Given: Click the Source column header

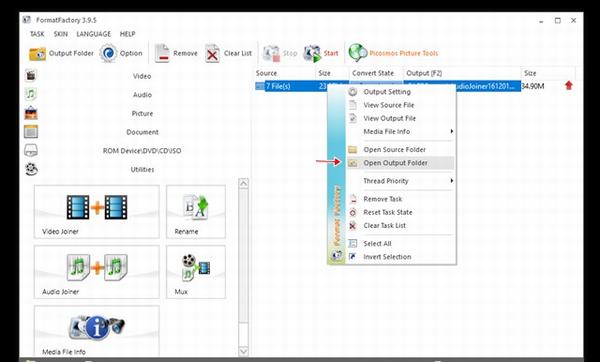Looking at the screenshot, I should [285, 73].
